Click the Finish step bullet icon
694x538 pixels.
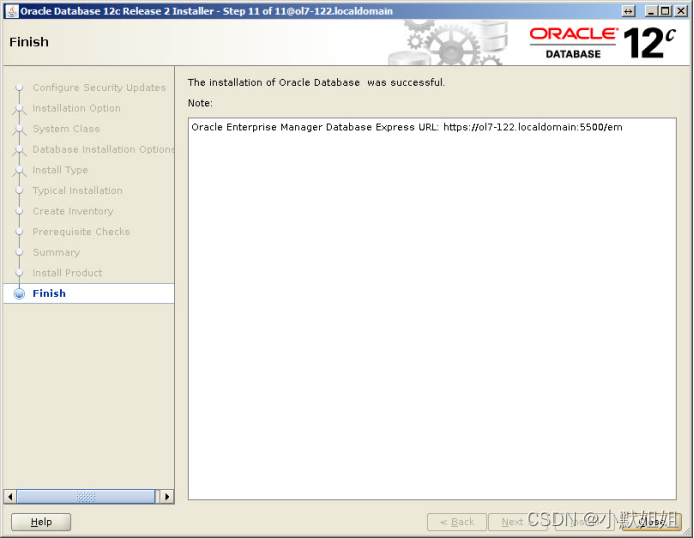(19, 294)
